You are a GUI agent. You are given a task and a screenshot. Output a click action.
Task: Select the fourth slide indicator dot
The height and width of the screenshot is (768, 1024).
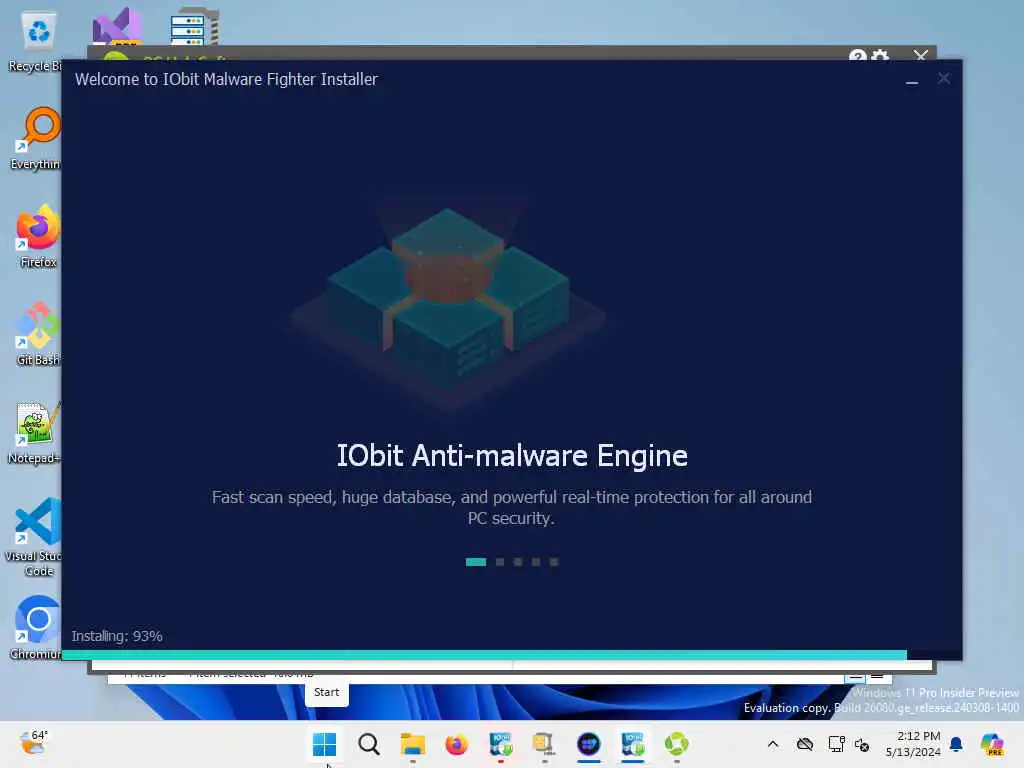pyautogui.click(x=536, y=562)
